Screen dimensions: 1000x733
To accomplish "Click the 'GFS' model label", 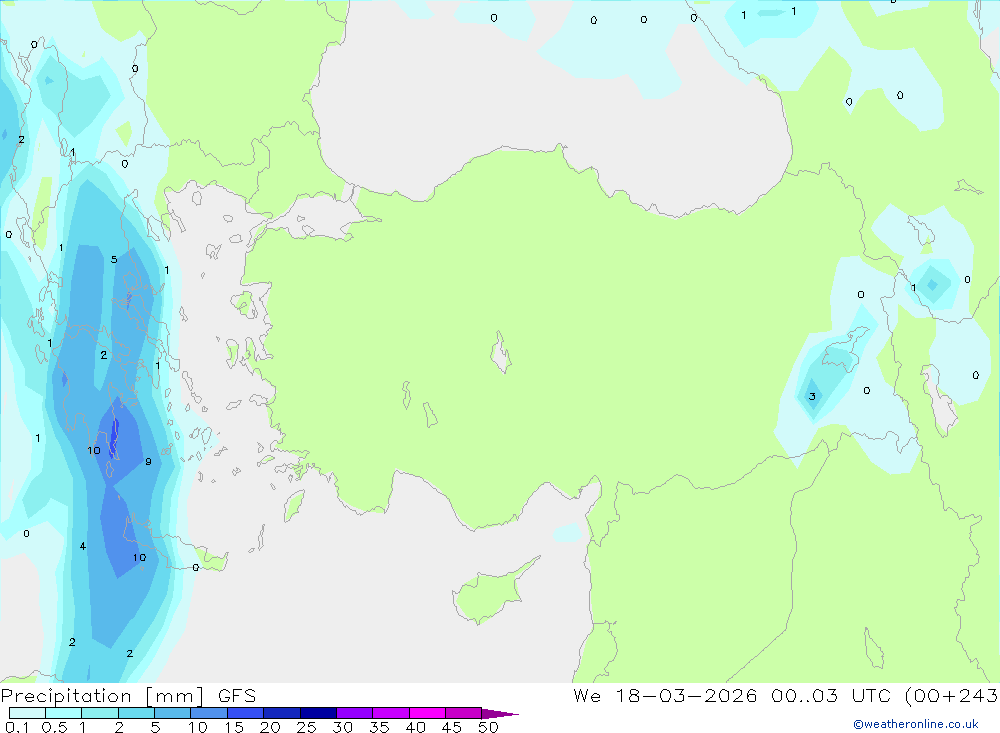I will pyautogui.click(x=237, y=696).
